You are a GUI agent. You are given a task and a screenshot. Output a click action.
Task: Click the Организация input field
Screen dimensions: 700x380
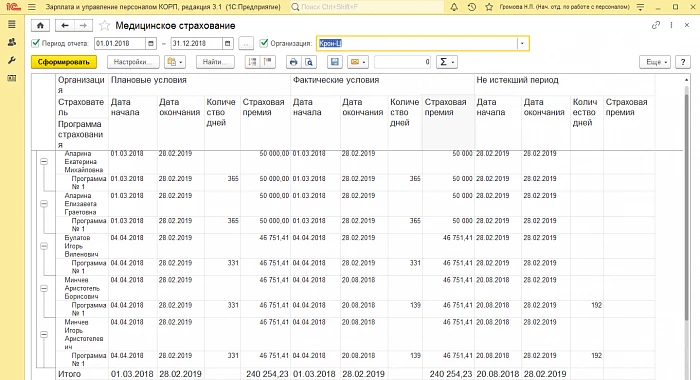(x=417, y=43)
